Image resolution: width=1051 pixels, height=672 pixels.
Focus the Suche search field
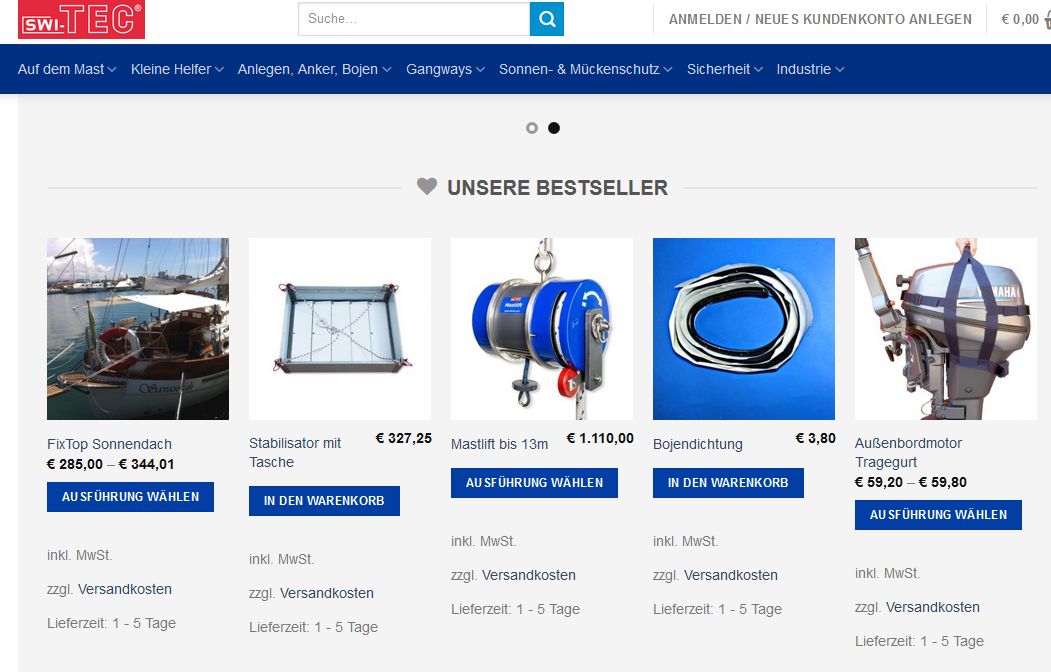[x=414, y=19]
